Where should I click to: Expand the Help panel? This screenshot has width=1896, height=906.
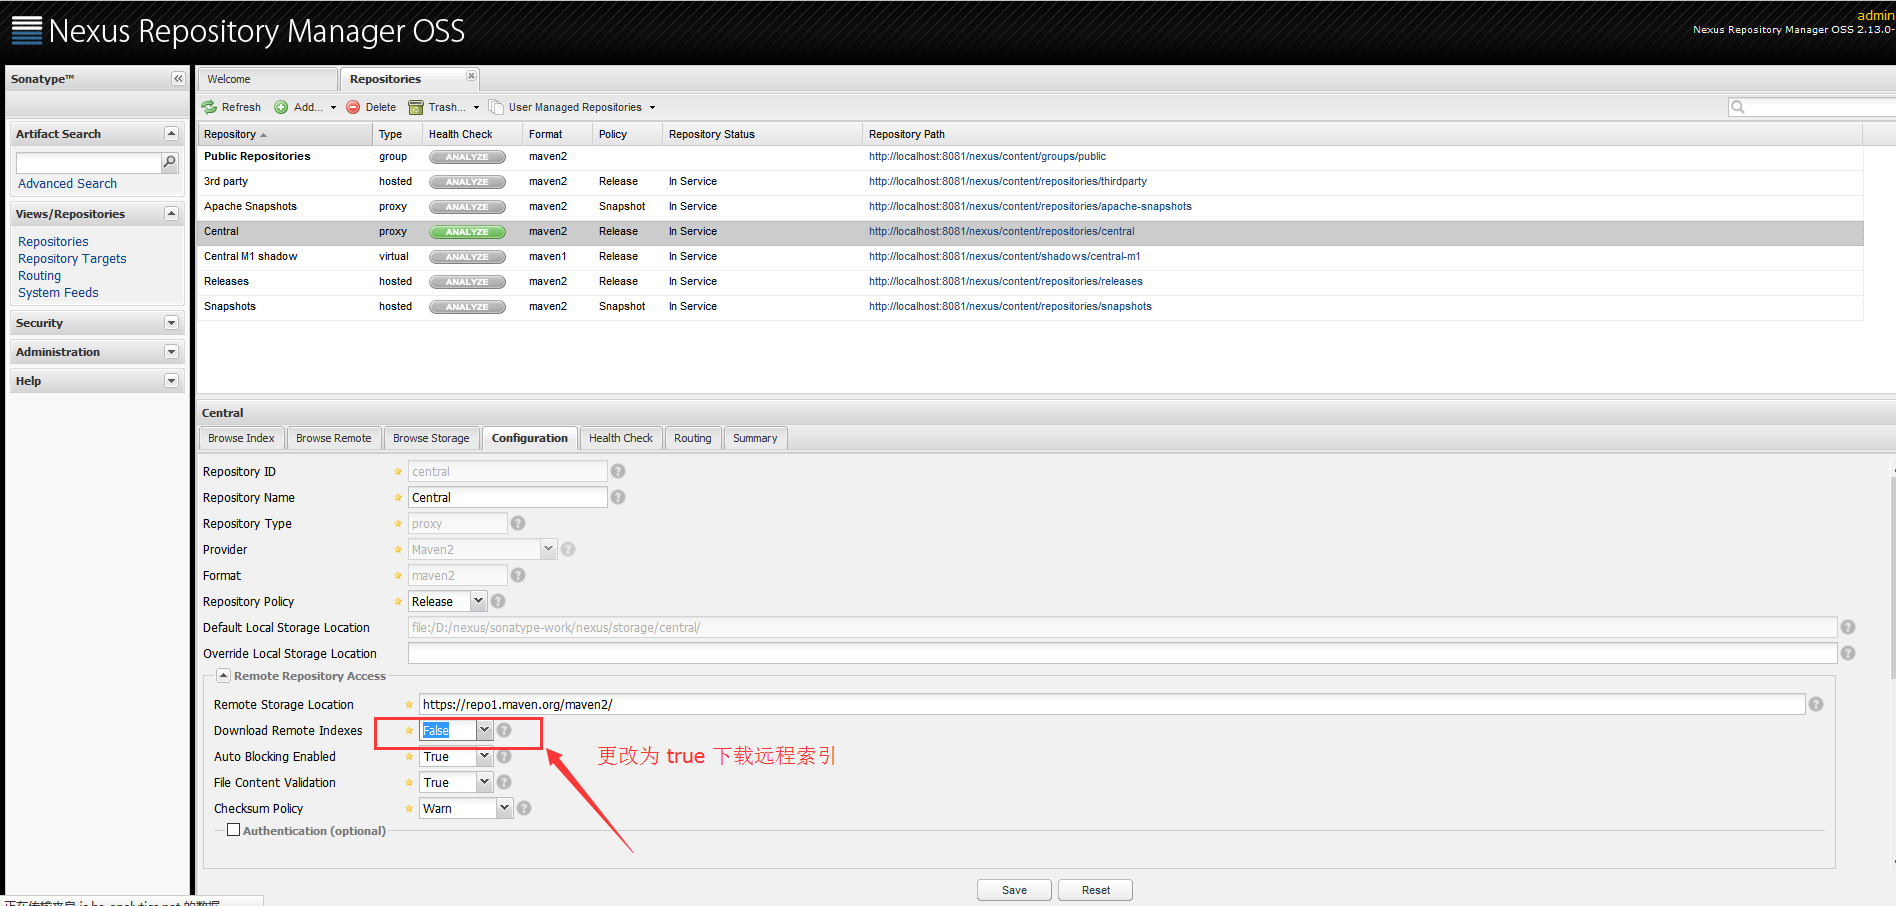point(171,381)
